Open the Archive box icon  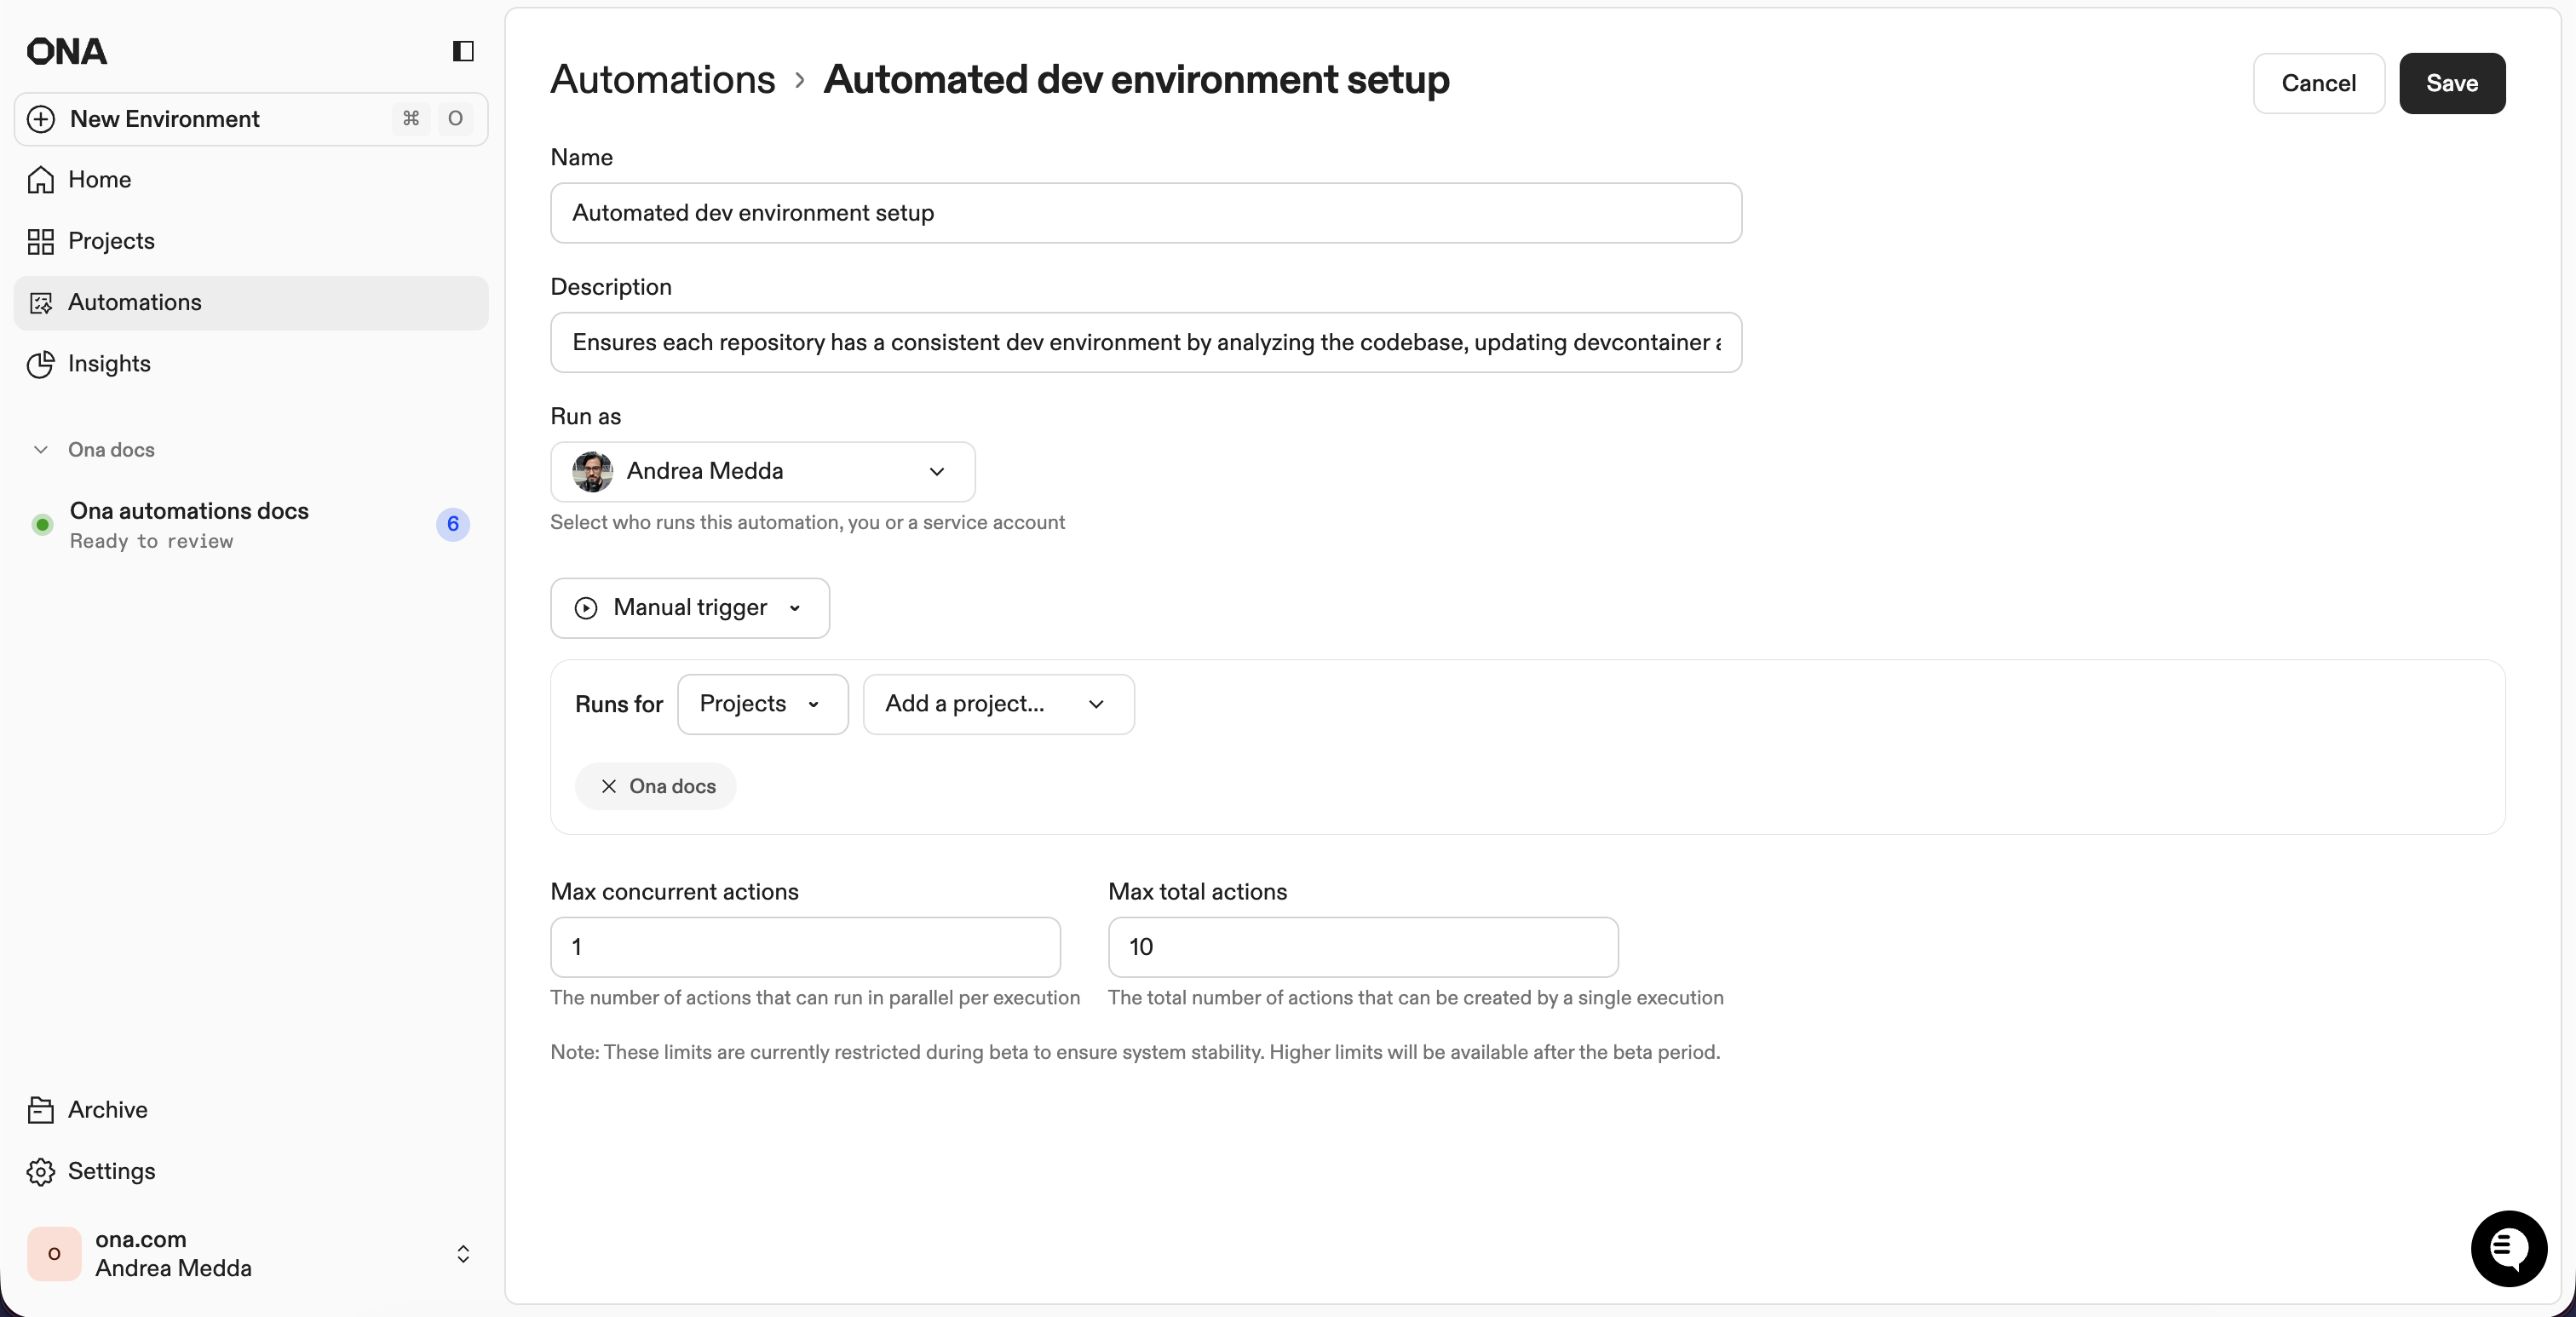click(x=40, y=1110)
